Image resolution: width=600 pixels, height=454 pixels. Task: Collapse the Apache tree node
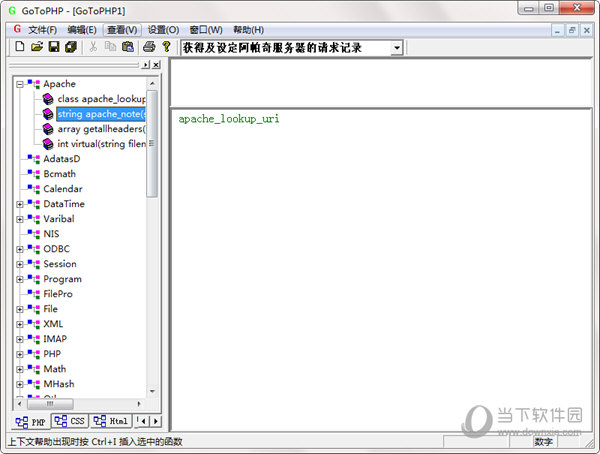[20, 84]
